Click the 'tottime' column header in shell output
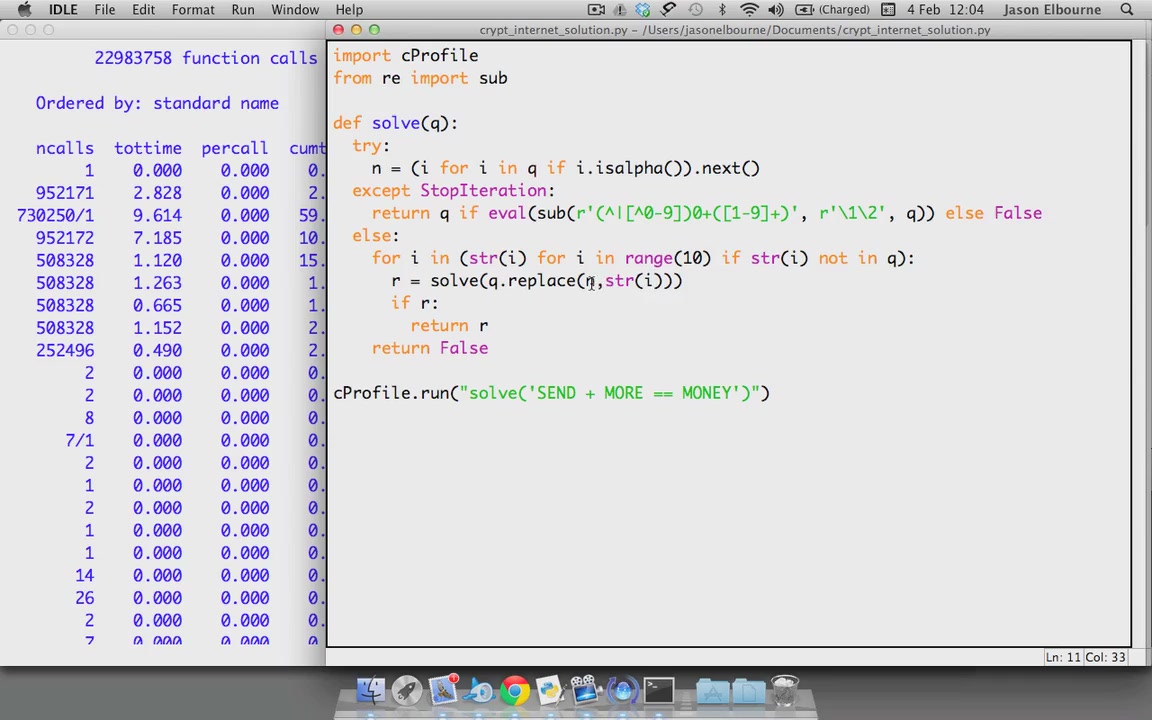The height and width of the screenshot is (720, 1152). [148, 148]
